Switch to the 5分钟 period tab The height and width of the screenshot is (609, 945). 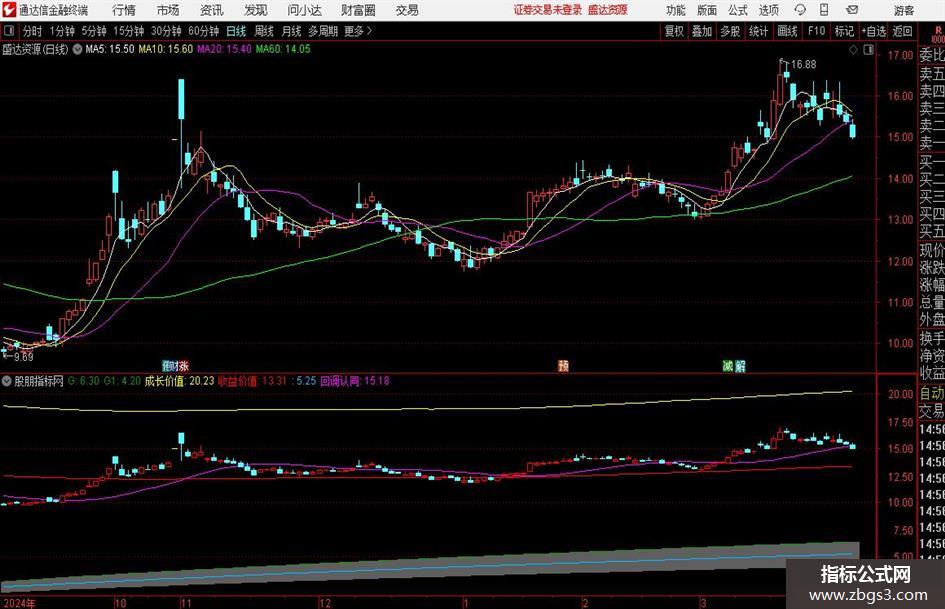tap(93, 31)
